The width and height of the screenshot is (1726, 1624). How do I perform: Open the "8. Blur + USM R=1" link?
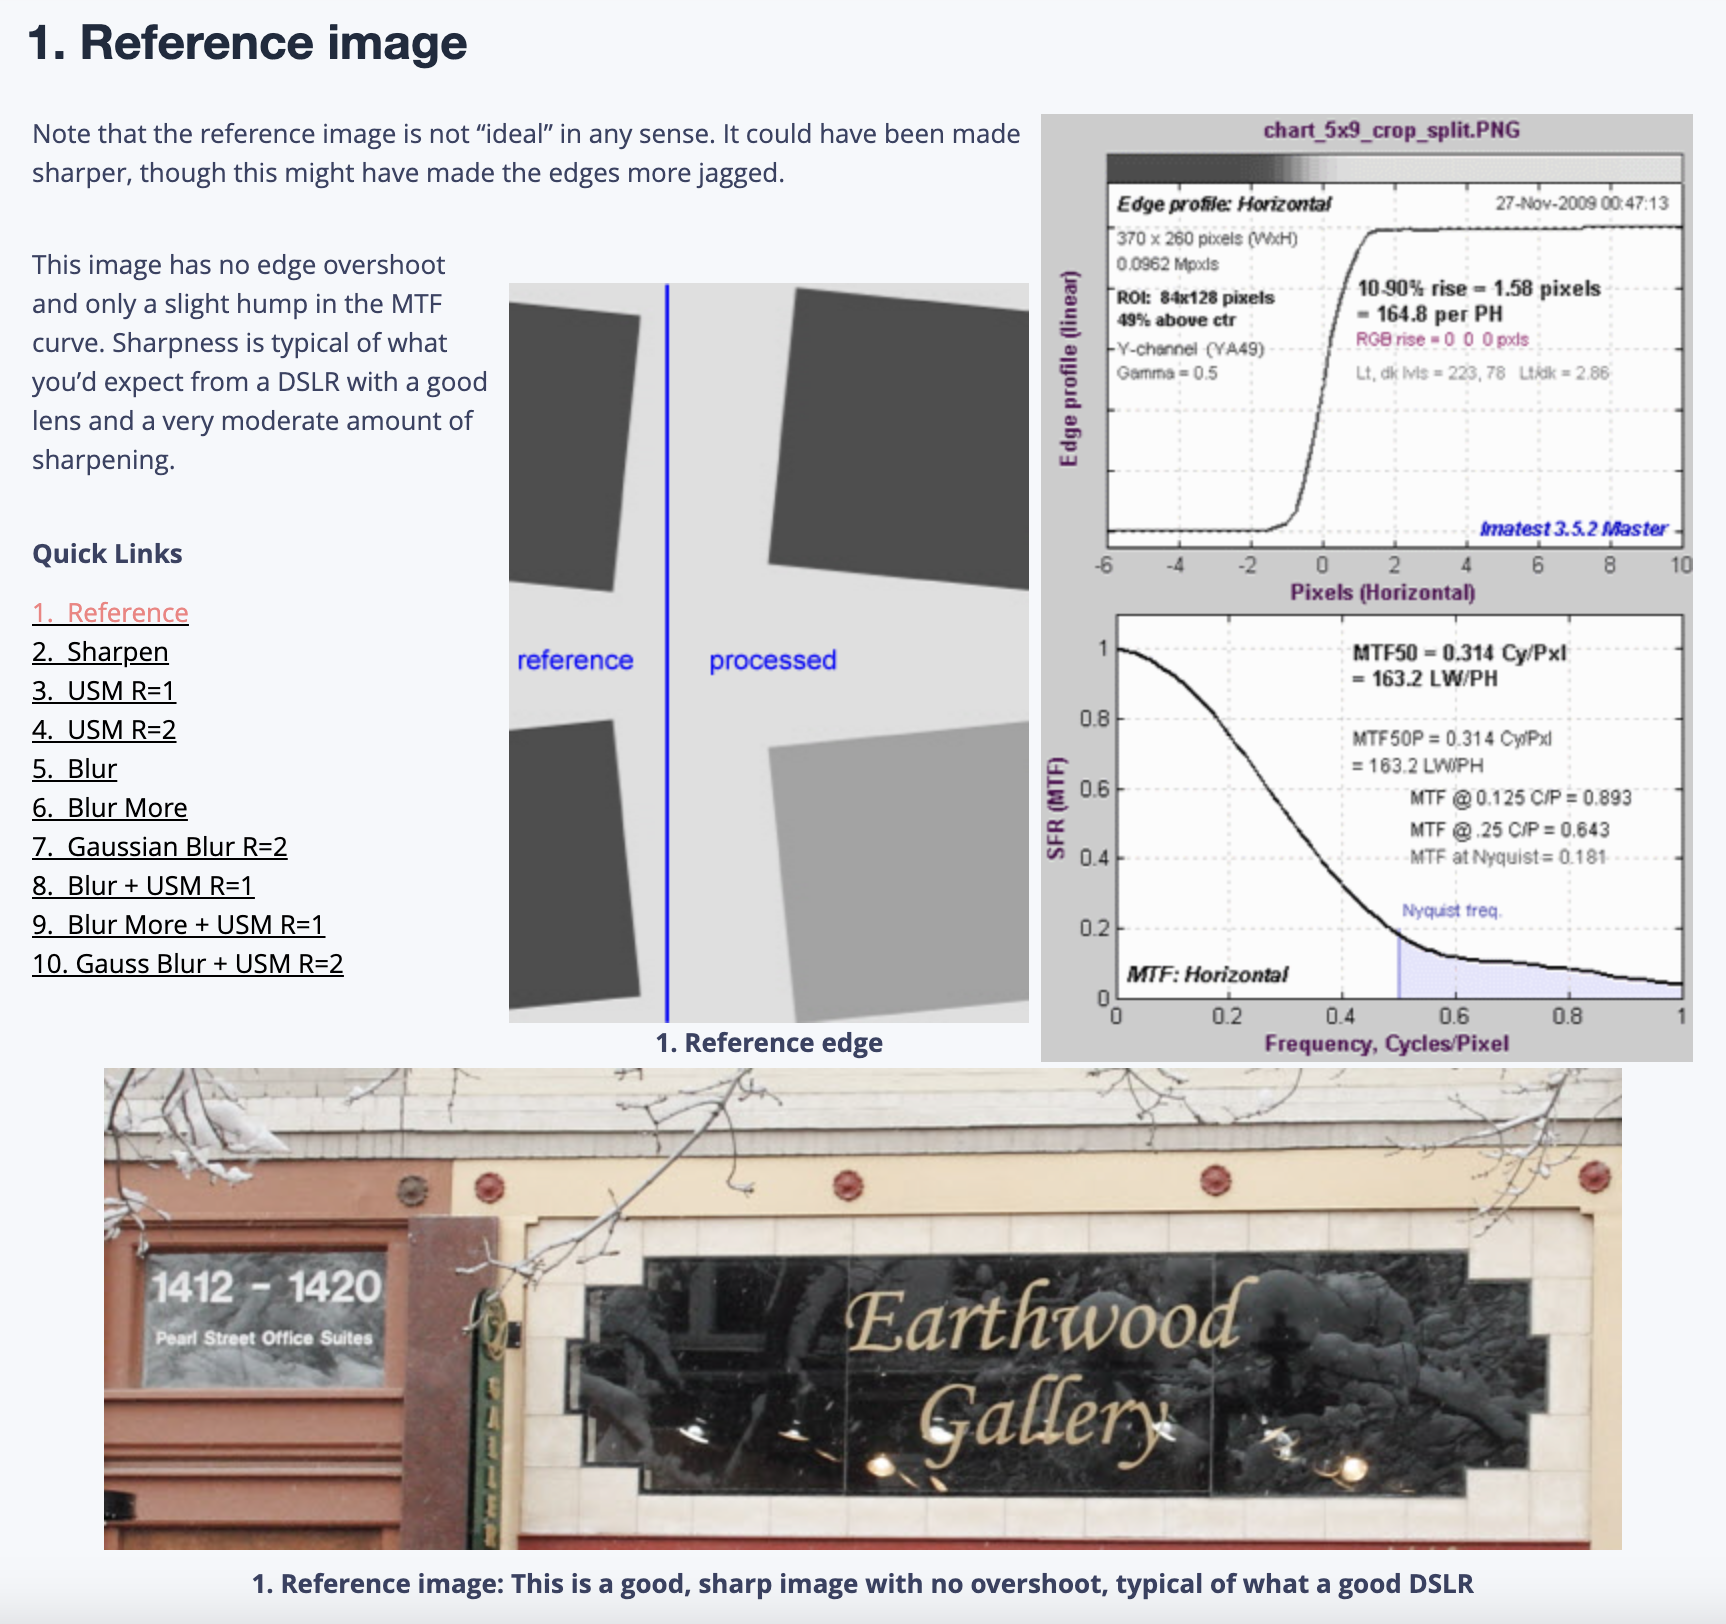[143, 885]
